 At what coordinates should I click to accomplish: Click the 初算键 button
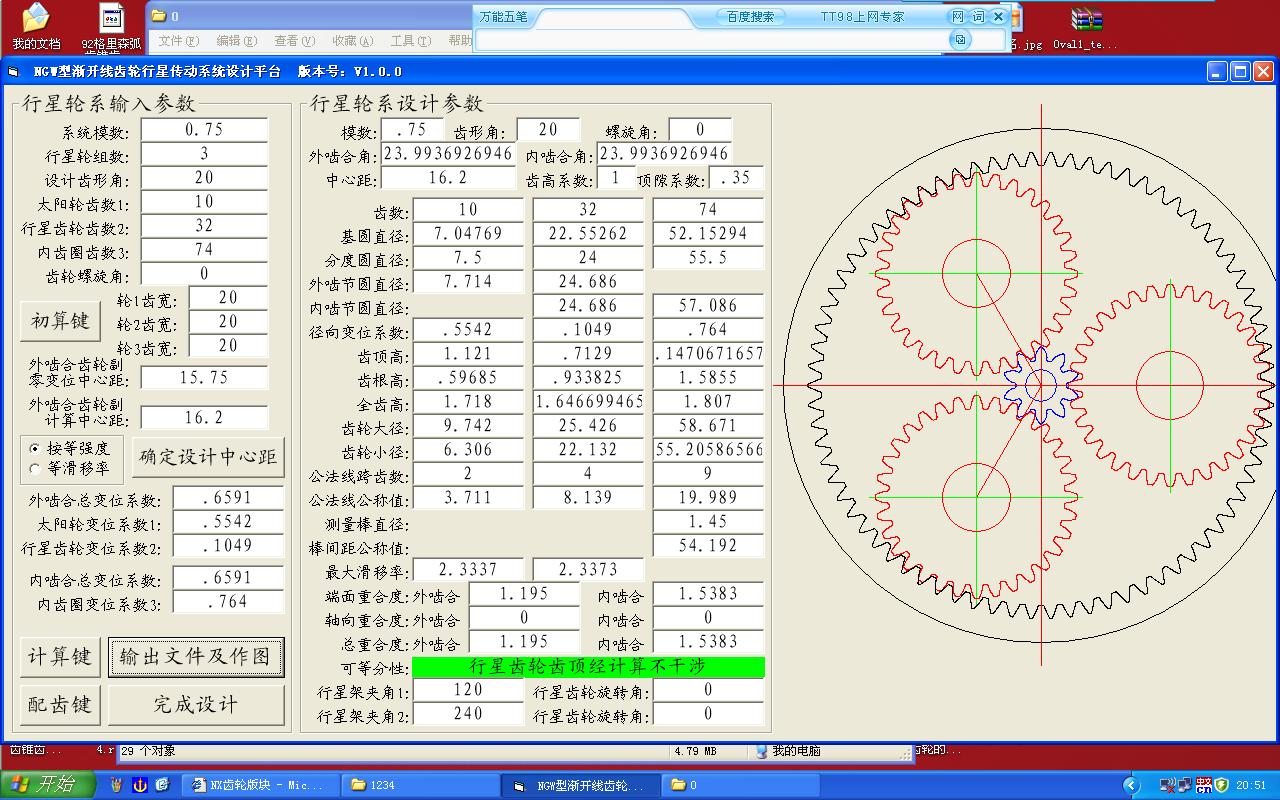[x=60, y=321]
